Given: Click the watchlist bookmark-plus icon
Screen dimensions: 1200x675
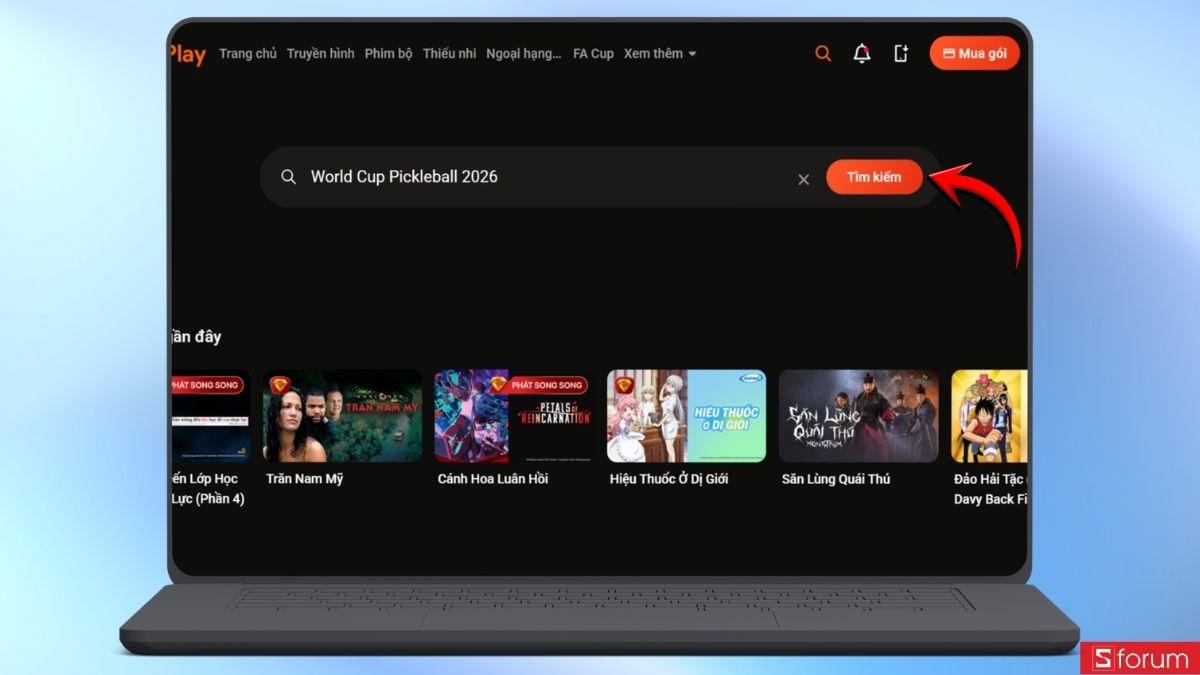Looking at the screenshot, I should tap(901, 54).
